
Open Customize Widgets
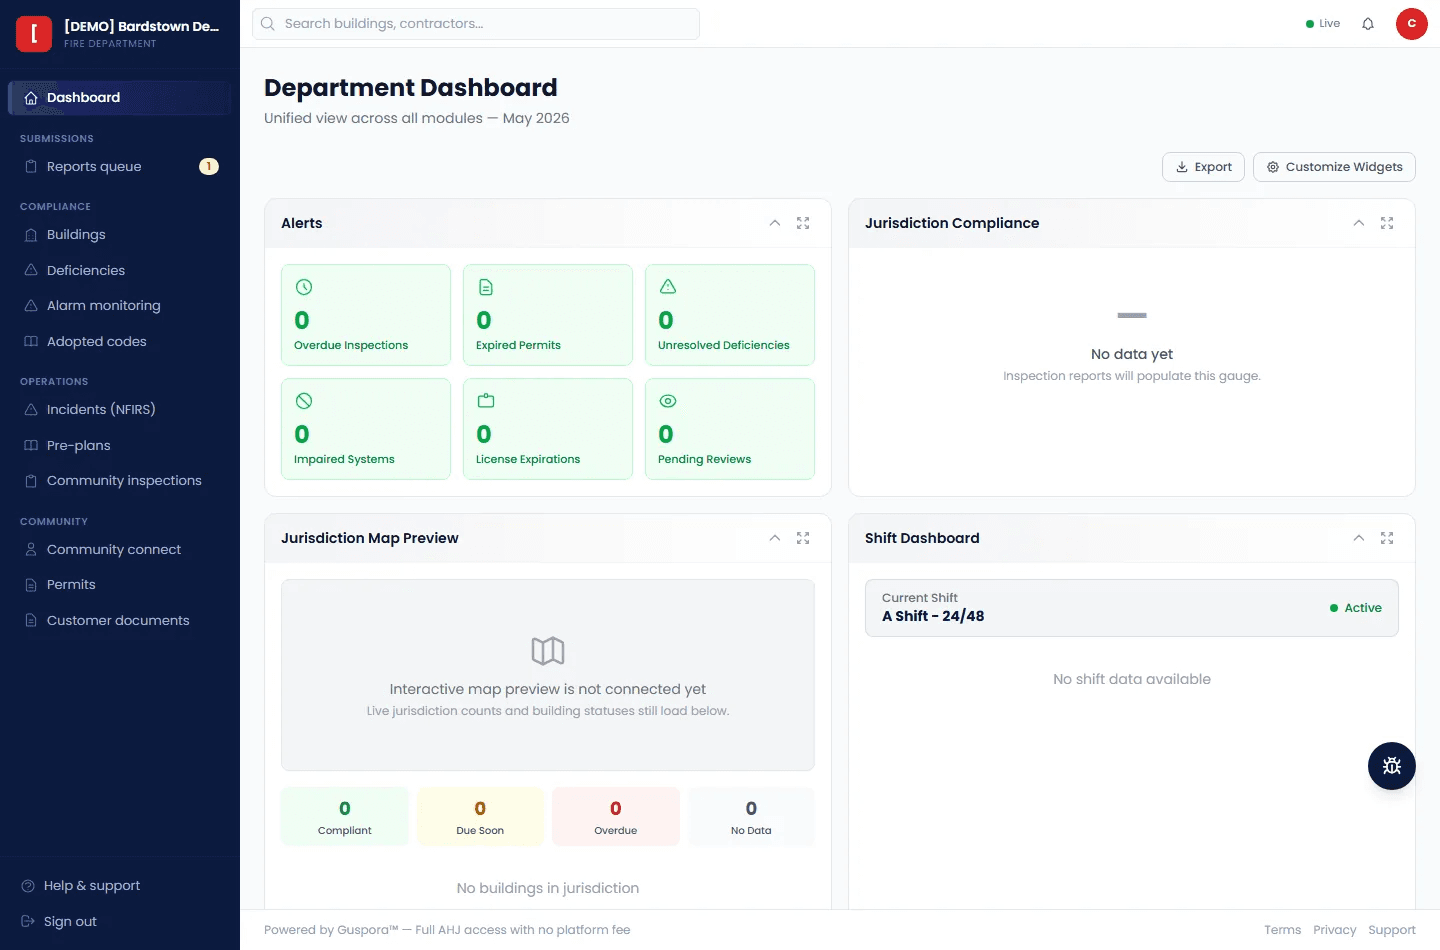(1334, 167)
